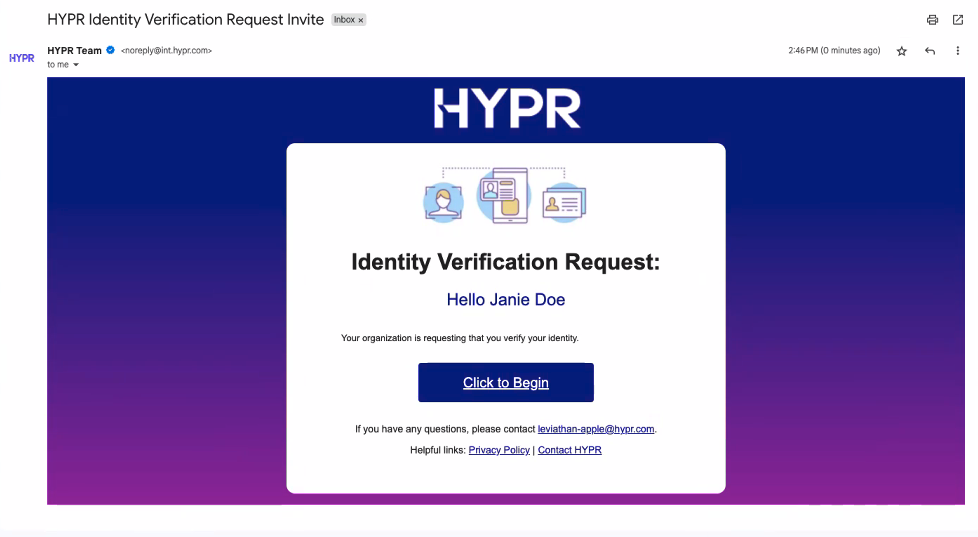Star the HYPR Team email
Viewport: 978px width, 537px height.
point(901,51)
